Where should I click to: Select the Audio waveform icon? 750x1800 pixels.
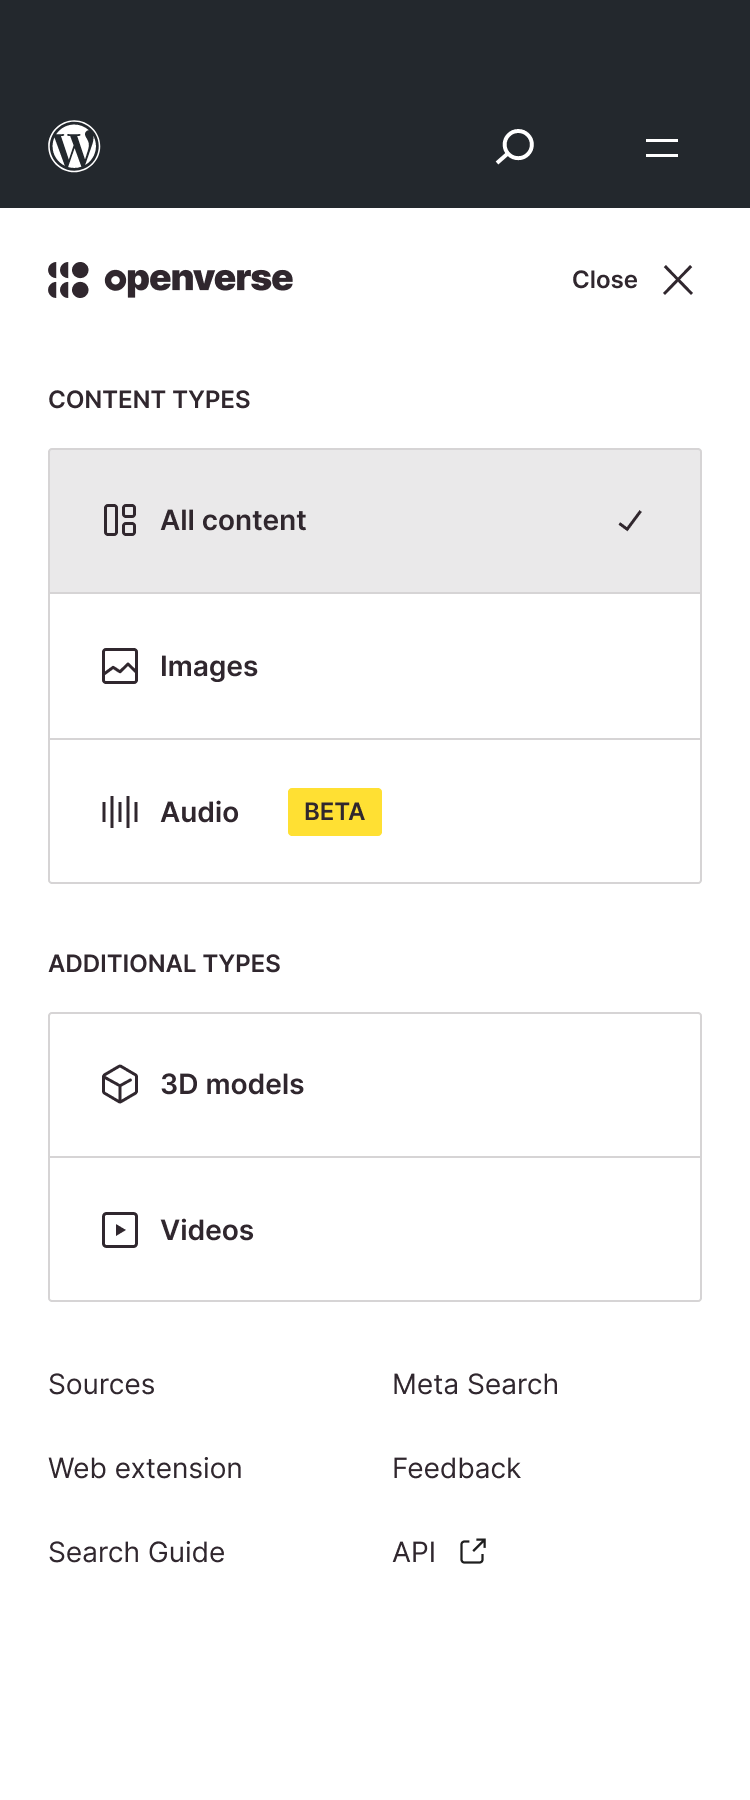pyautogui.click(x=119, y=811)
